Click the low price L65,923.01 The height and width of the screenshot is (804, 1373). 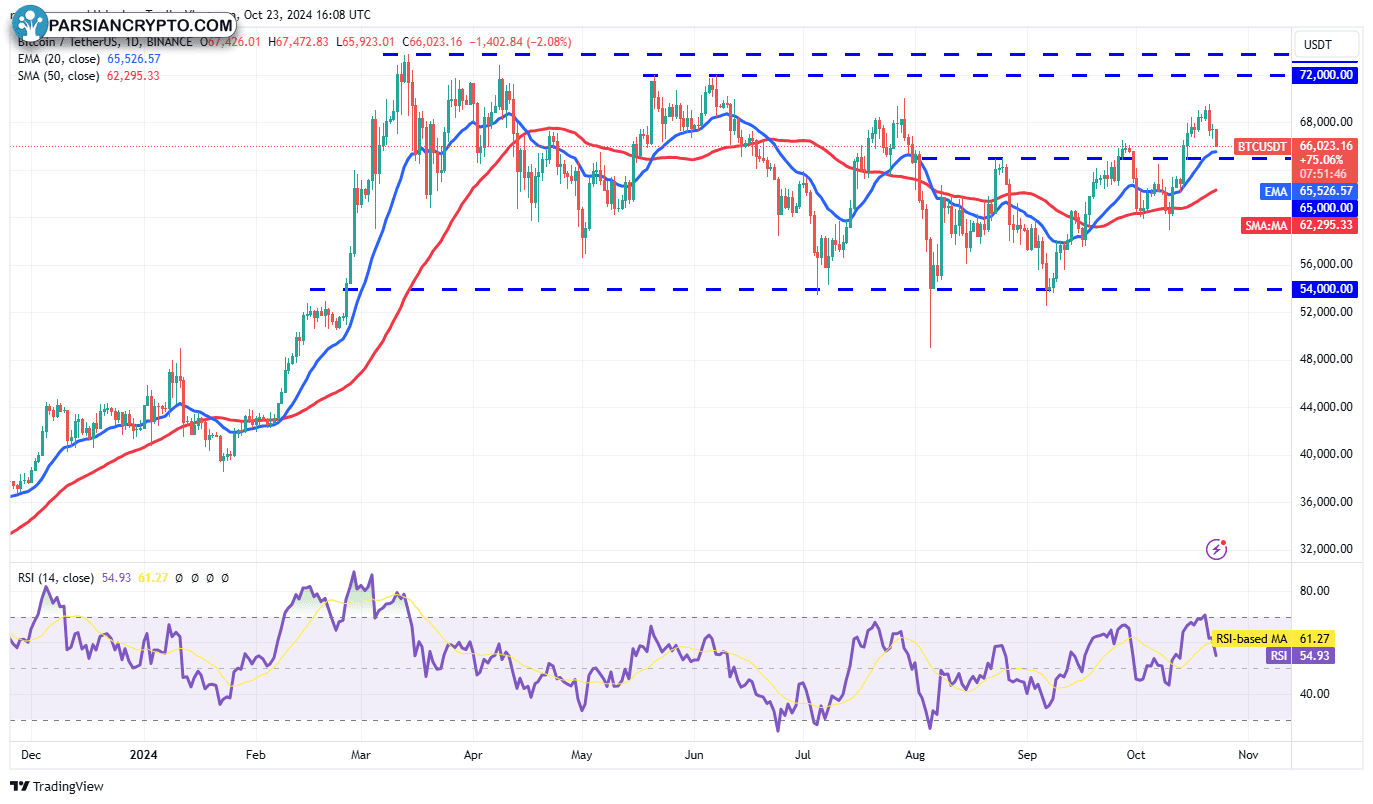point(366,42)
